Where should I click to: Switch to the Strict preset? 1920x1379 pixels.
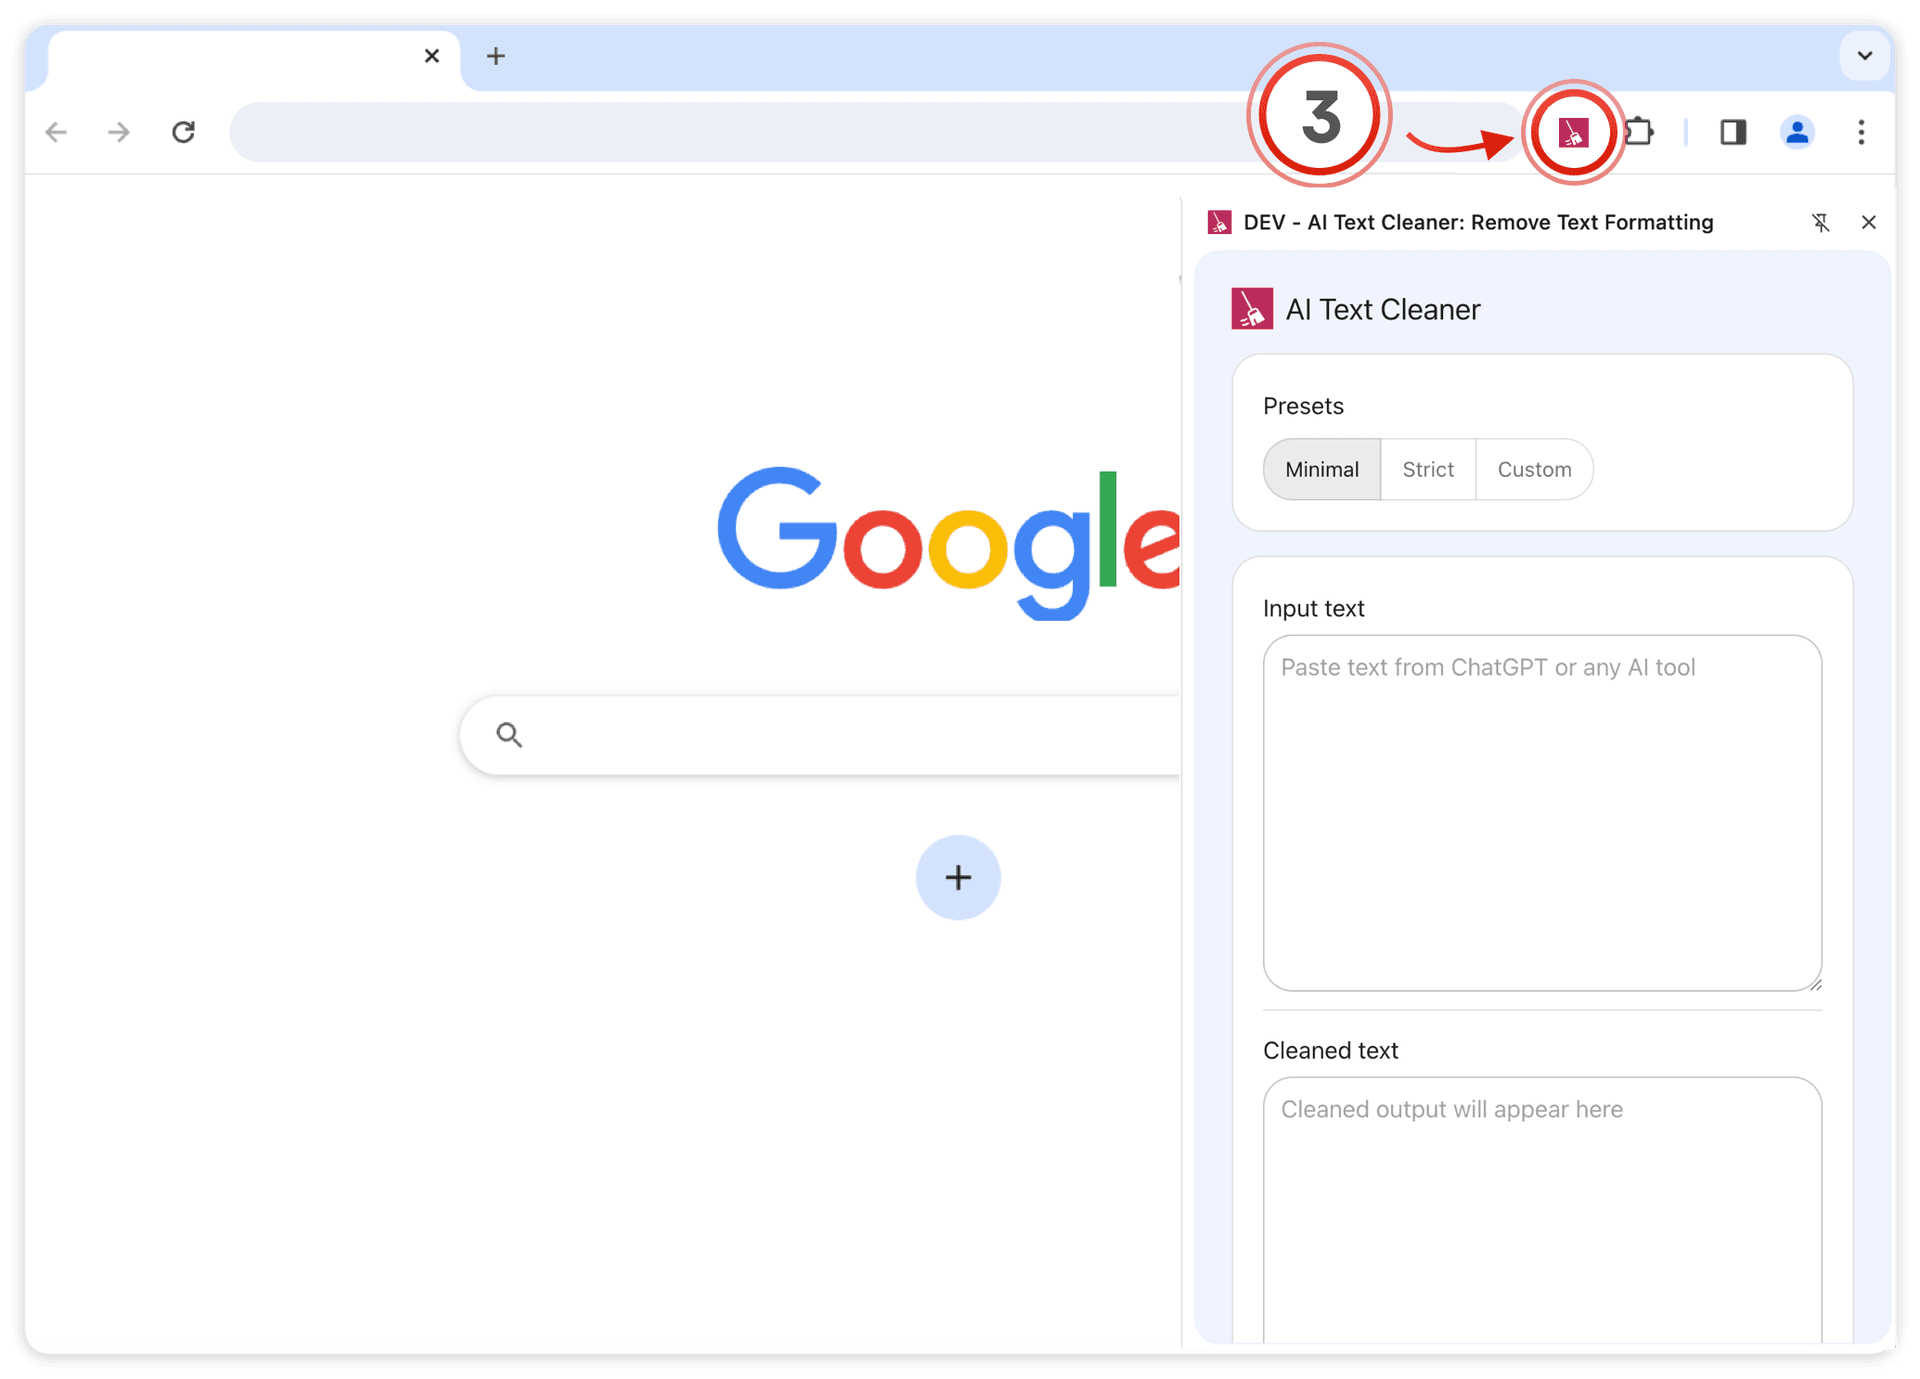pyautogui.click(x=1427, y=469)
